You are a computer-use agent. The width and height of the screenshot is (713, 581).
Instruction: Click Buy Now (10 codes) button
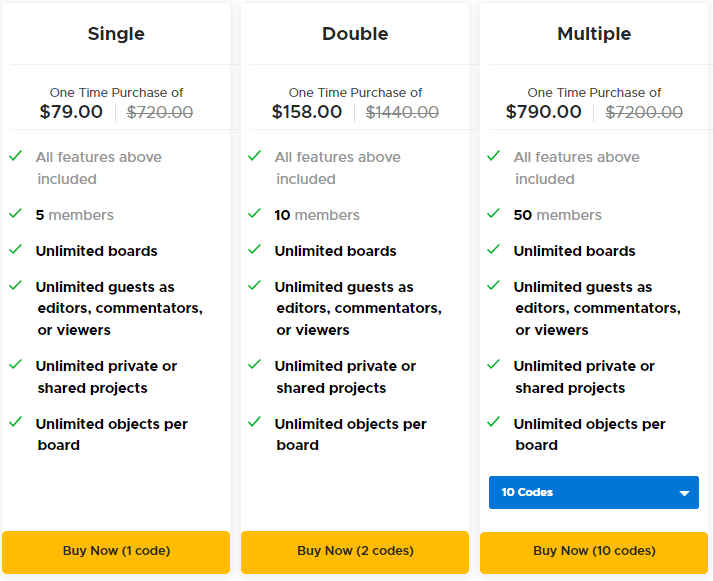(x=594, y=551)
